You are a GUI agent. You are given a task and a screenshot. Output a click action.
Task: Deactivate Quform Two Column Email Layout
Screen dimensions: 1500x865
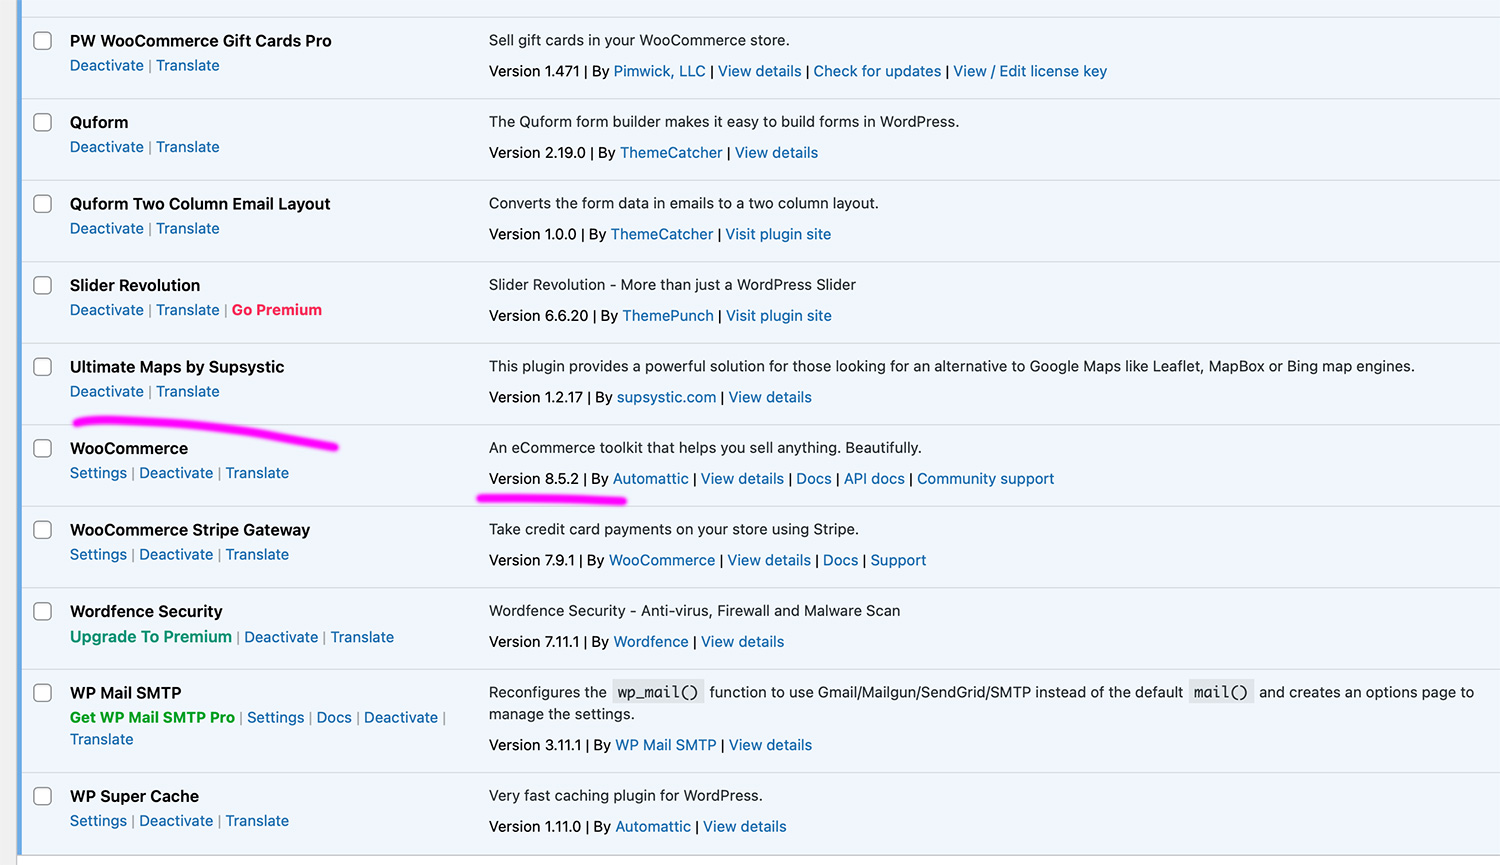(x=107, y=228)
